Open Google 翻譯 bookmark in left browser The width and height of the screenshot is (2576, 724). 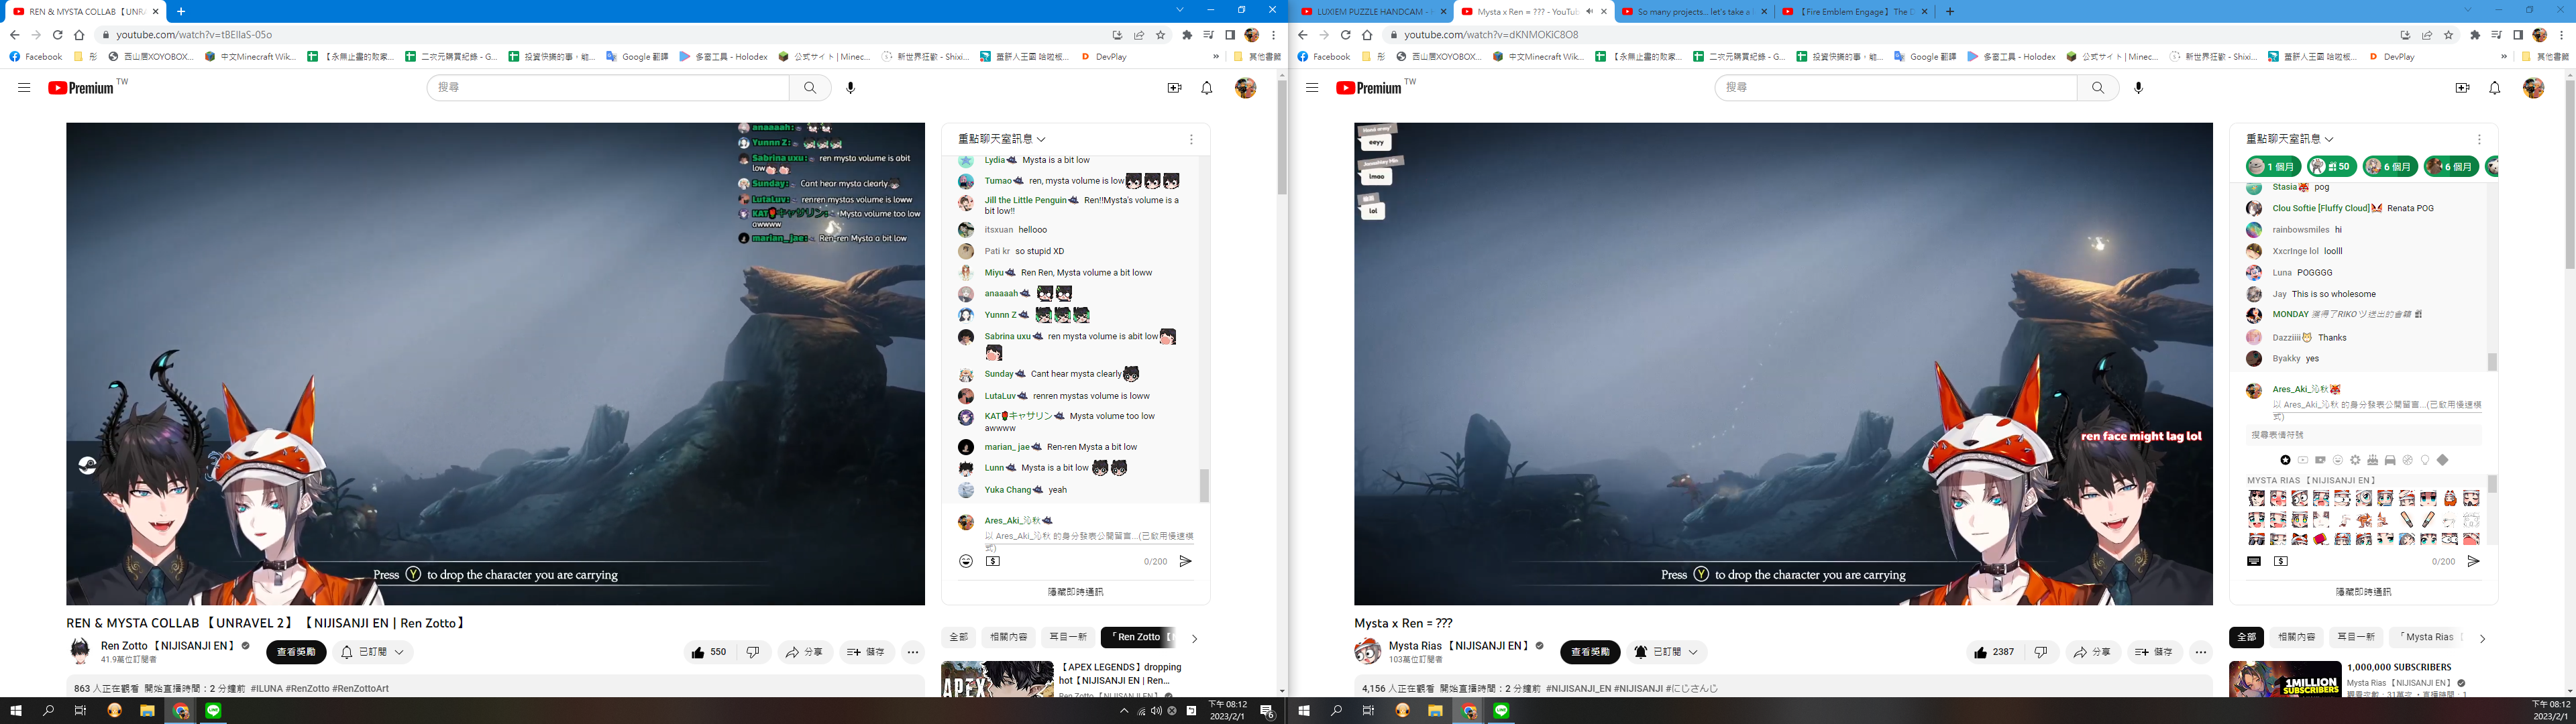(637, 57)
